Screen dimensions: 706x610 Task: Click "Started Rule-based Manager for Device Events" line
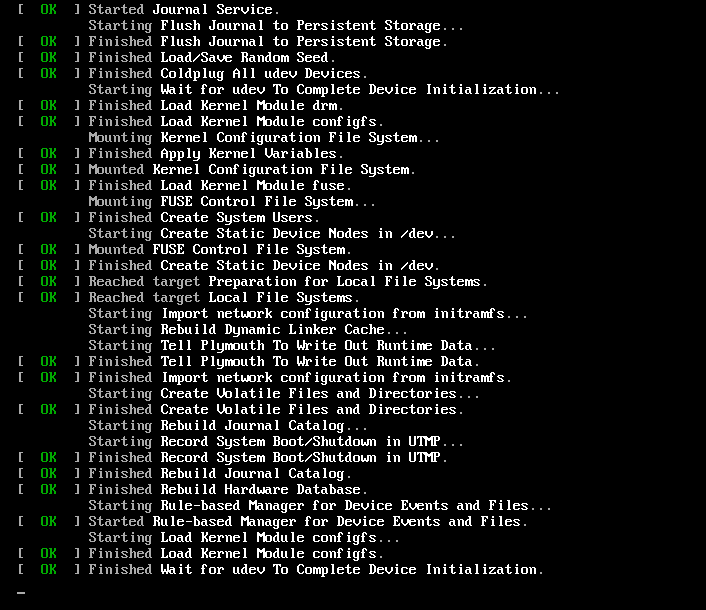[308, 521]
